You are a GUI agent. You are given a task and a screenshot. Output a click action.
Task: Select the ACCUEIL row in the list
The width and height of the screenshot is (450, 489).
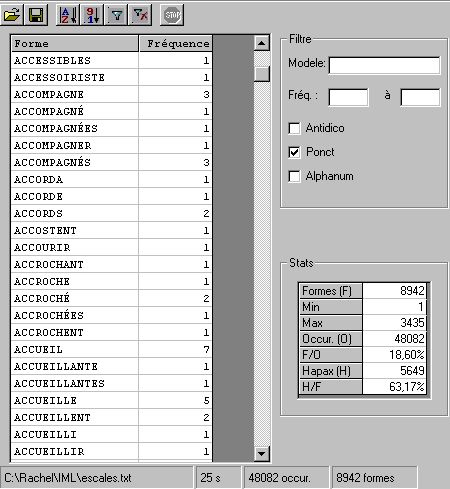tap(112, 349)
